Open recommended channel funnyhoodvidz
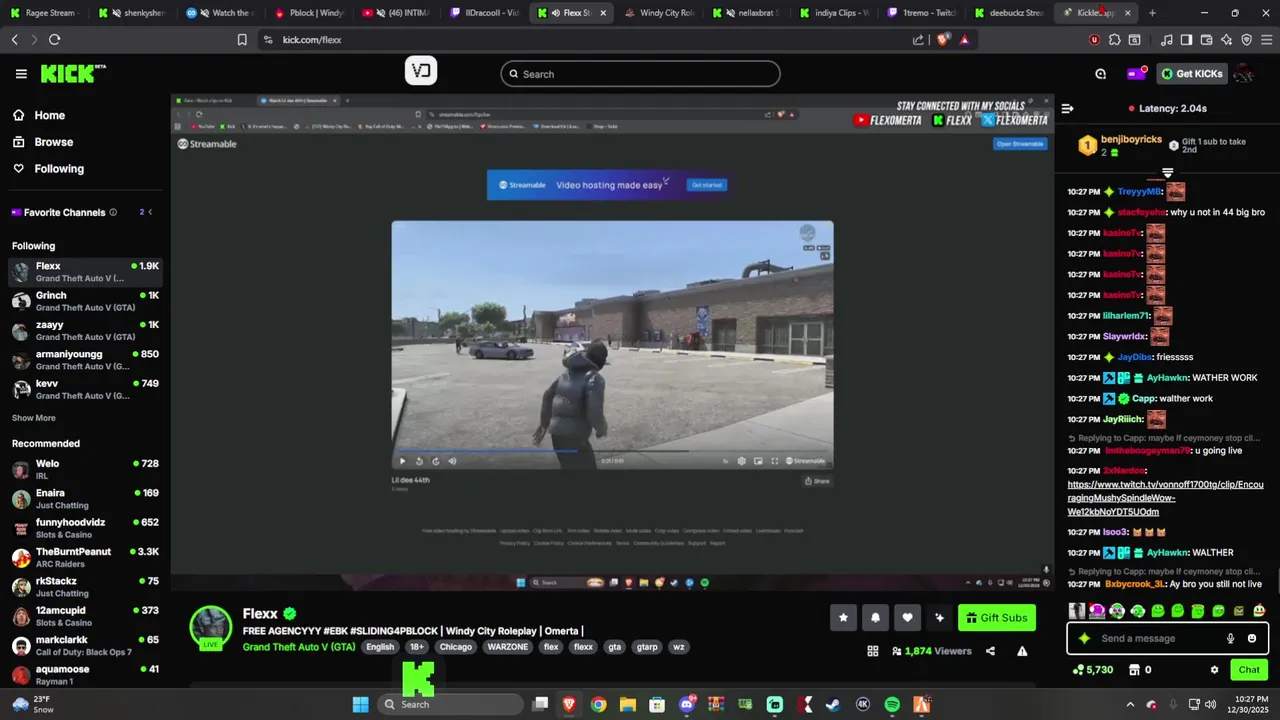 click(x=85, y=528)
